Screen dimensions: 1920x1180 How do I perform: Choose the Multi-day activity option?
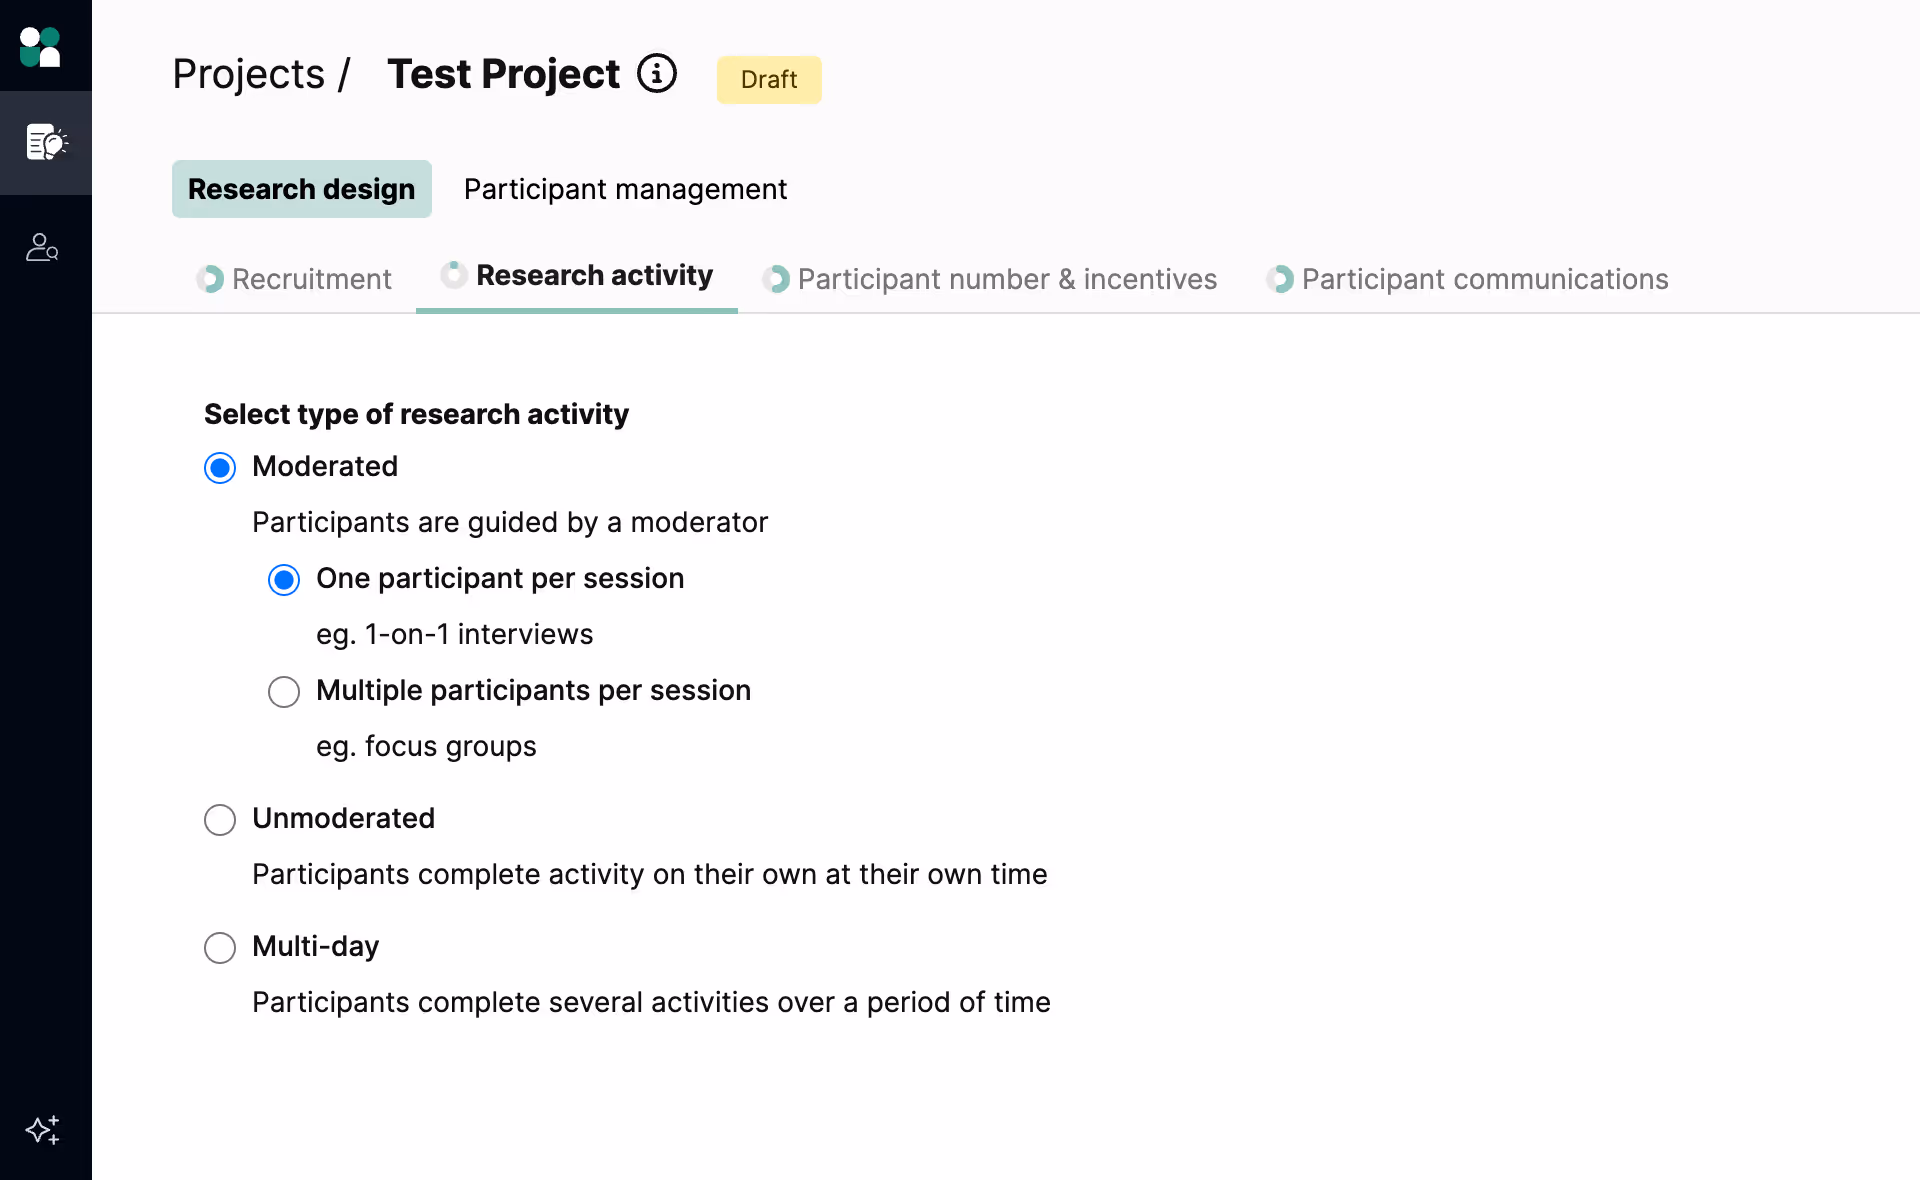click(x=220, y=948)
